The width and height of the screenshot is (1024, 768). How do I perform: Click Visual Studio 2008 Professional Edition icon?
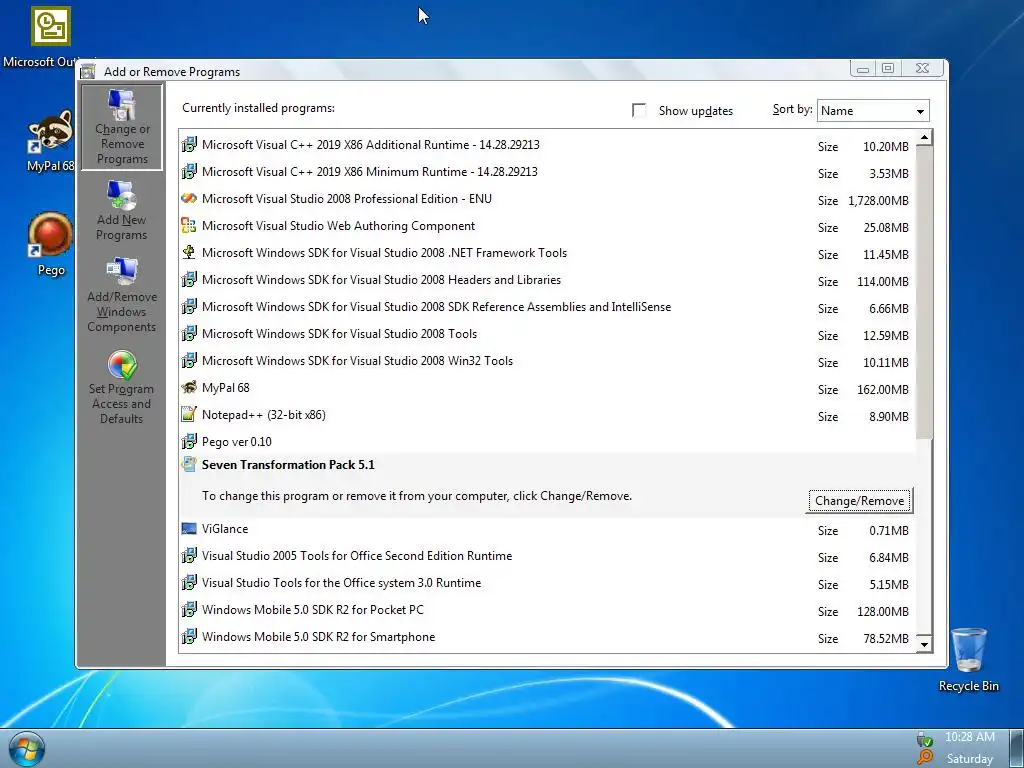coord(189,199)
